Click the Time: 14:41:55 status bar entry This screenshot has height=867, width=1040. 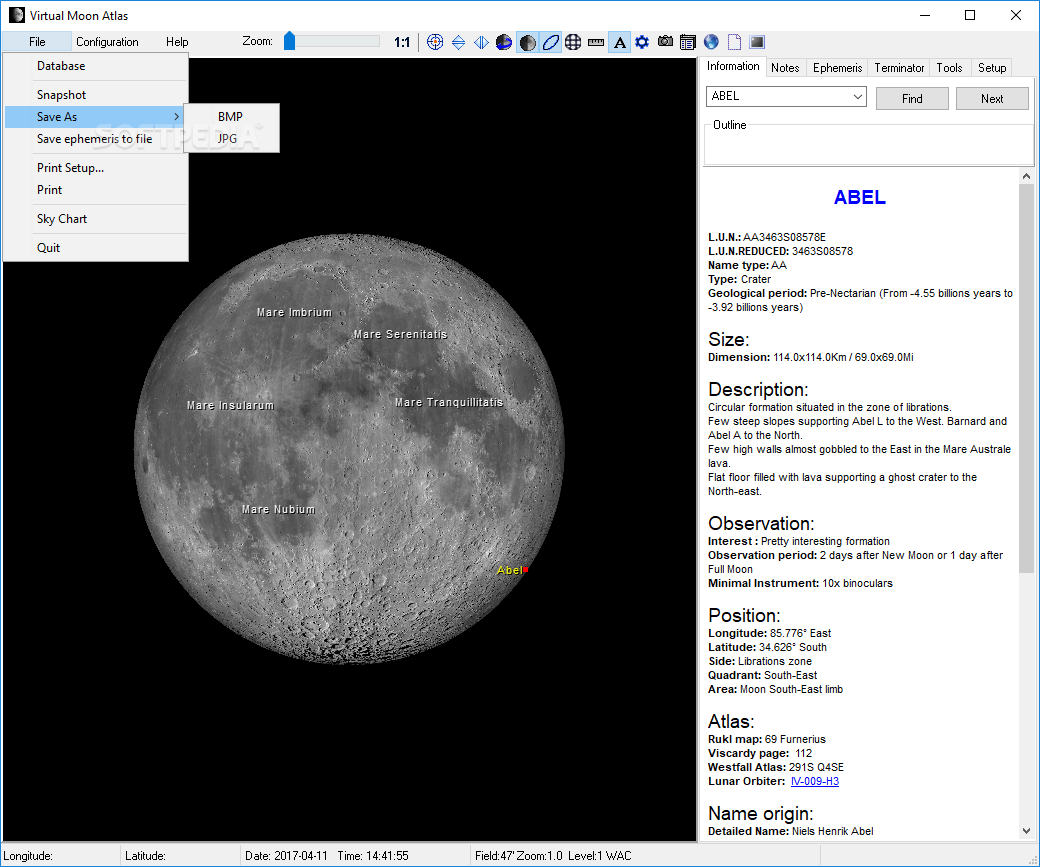coord(373,856)
